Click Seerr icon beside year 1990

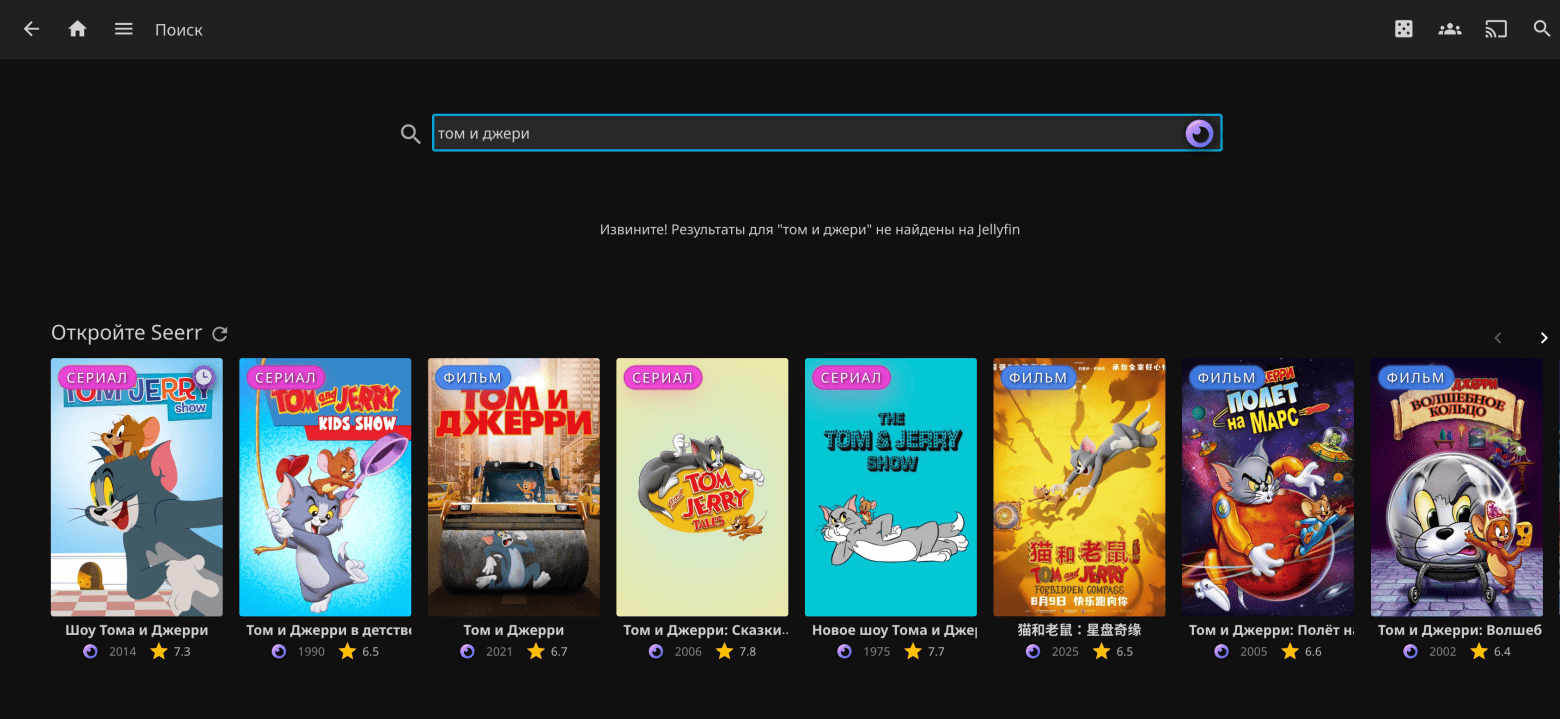279,651
